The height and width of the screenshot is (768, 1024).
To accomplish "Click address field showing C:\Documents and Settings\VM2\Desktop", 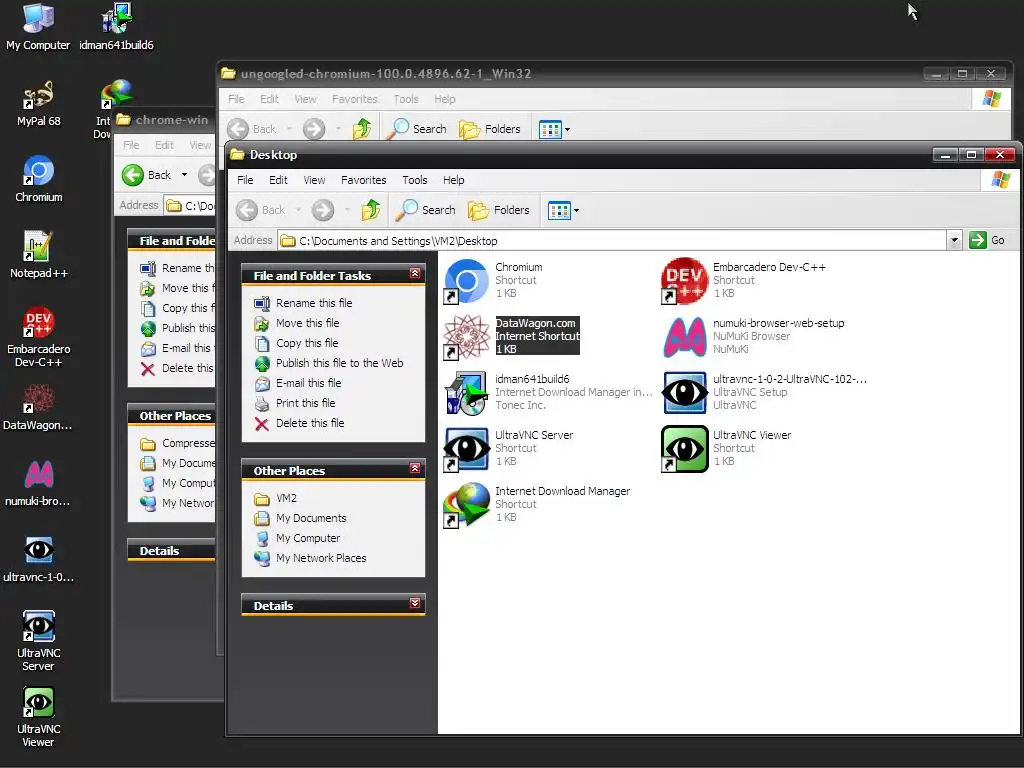I will 612,240.
